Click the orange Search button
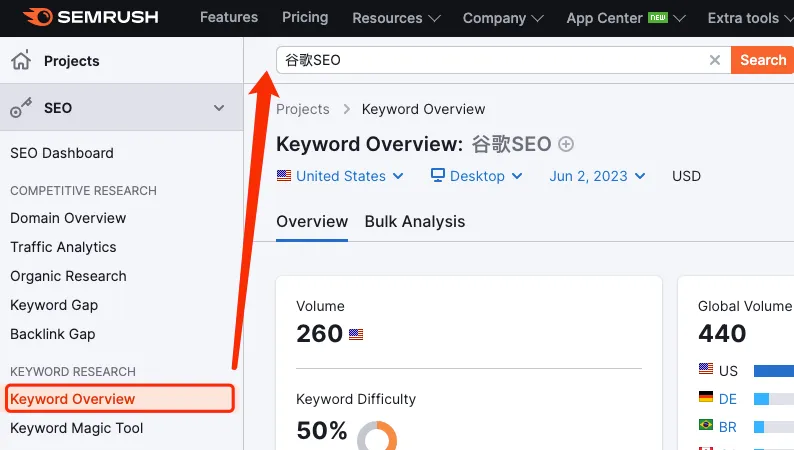The height and width of the screenshot is (450, 794). point(763,60)
